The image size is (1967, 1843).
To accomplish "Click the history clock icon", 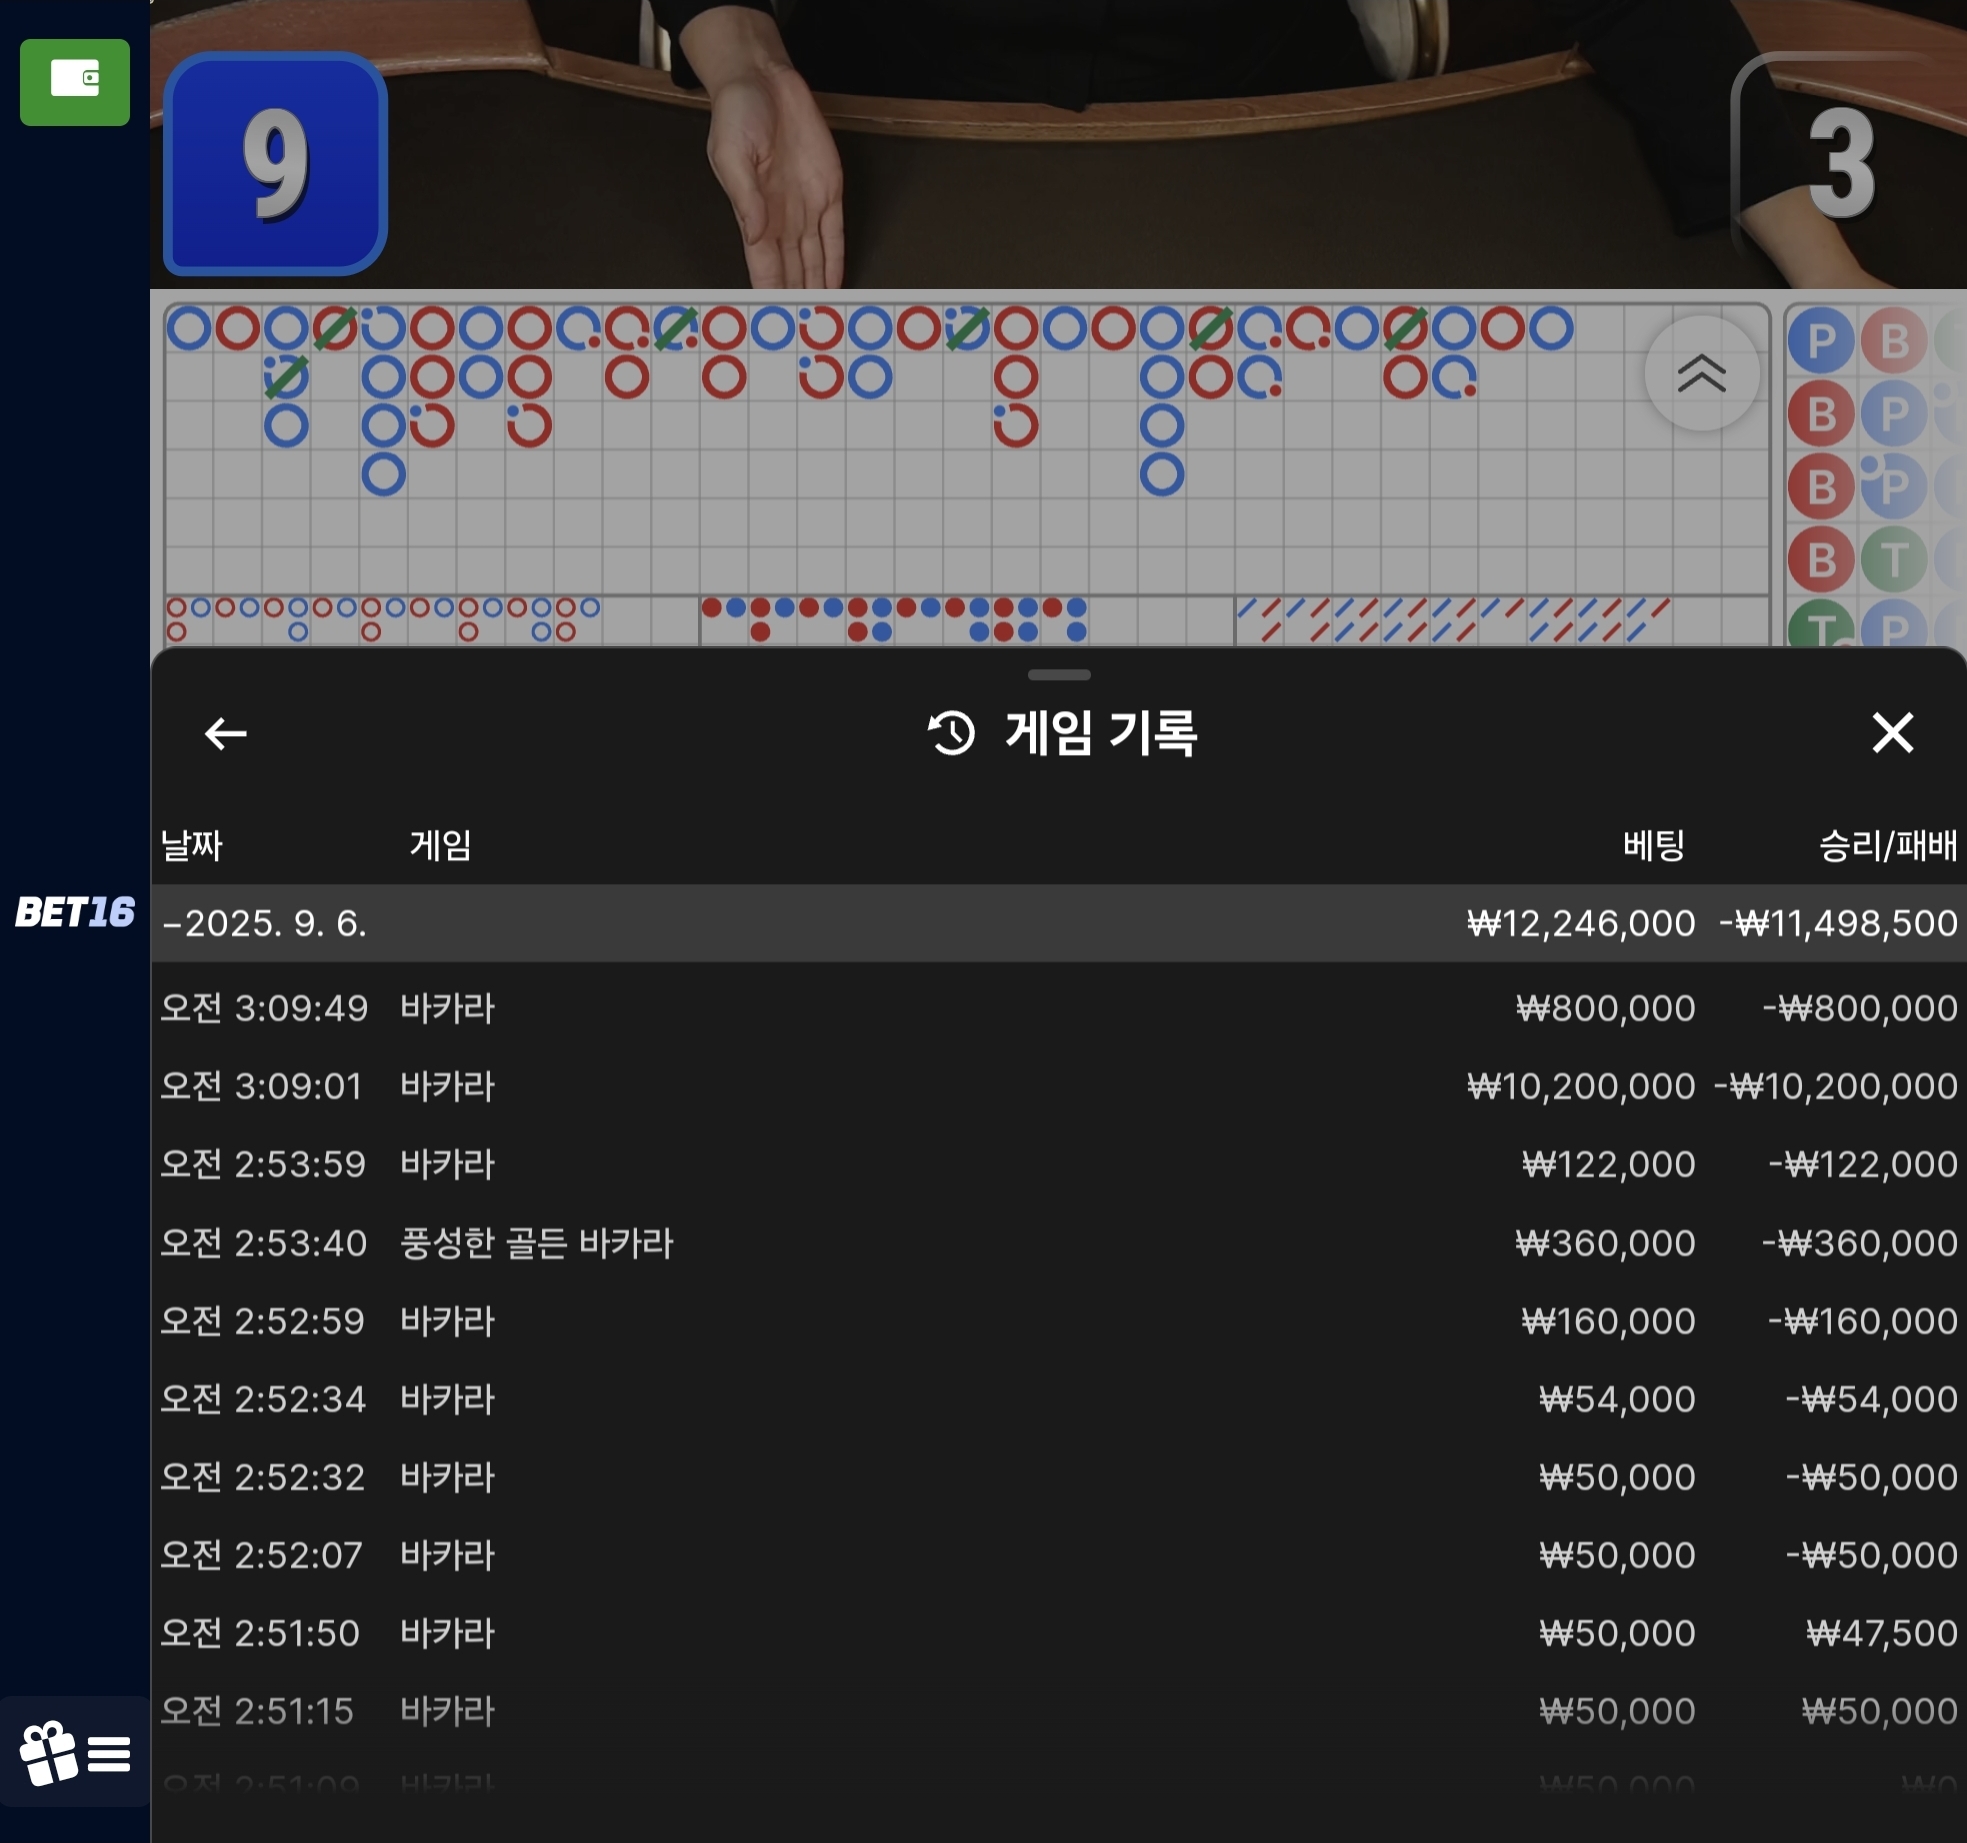I will point(951,733).
